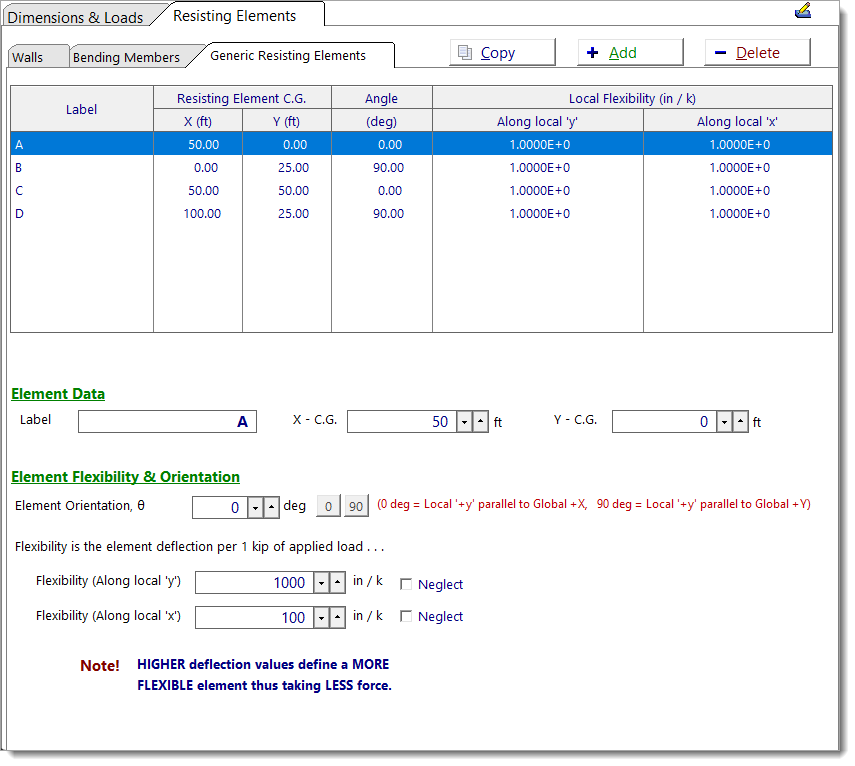
Task: Click the Delete button
Action: click(x=757, y=52)
